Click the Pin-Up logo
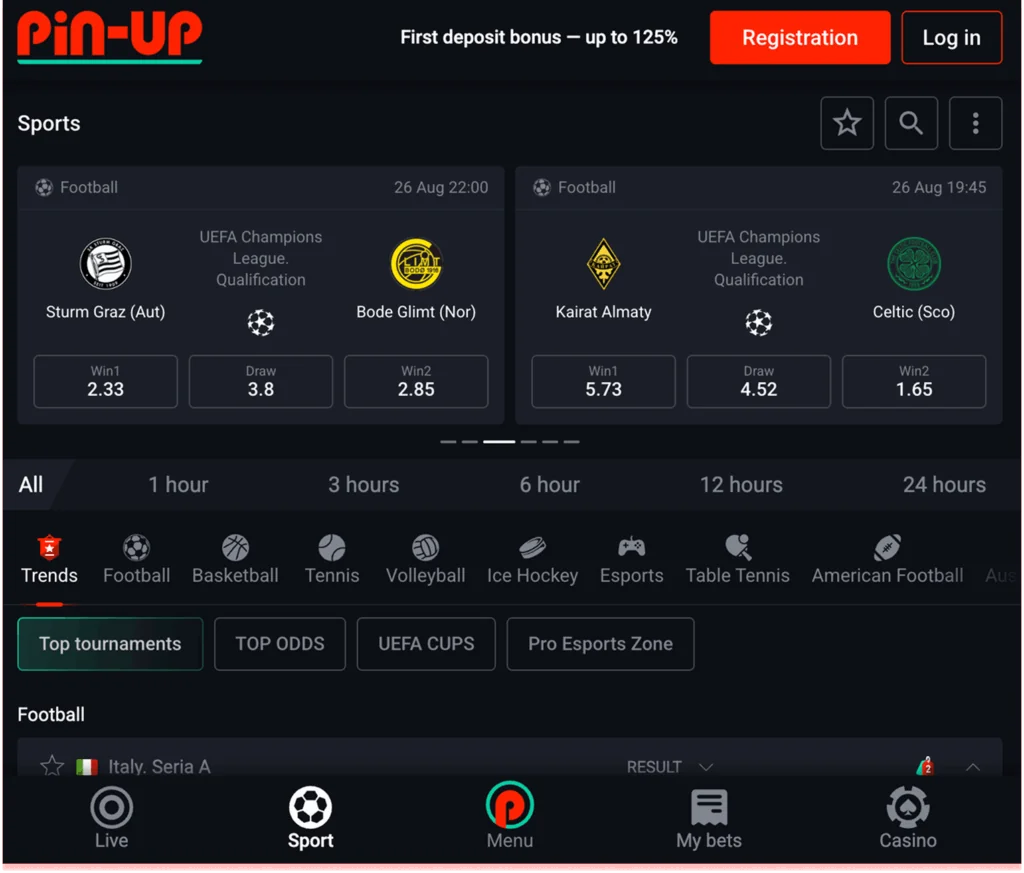This screenshot has width=1024, height=873. tap(110, 37)
